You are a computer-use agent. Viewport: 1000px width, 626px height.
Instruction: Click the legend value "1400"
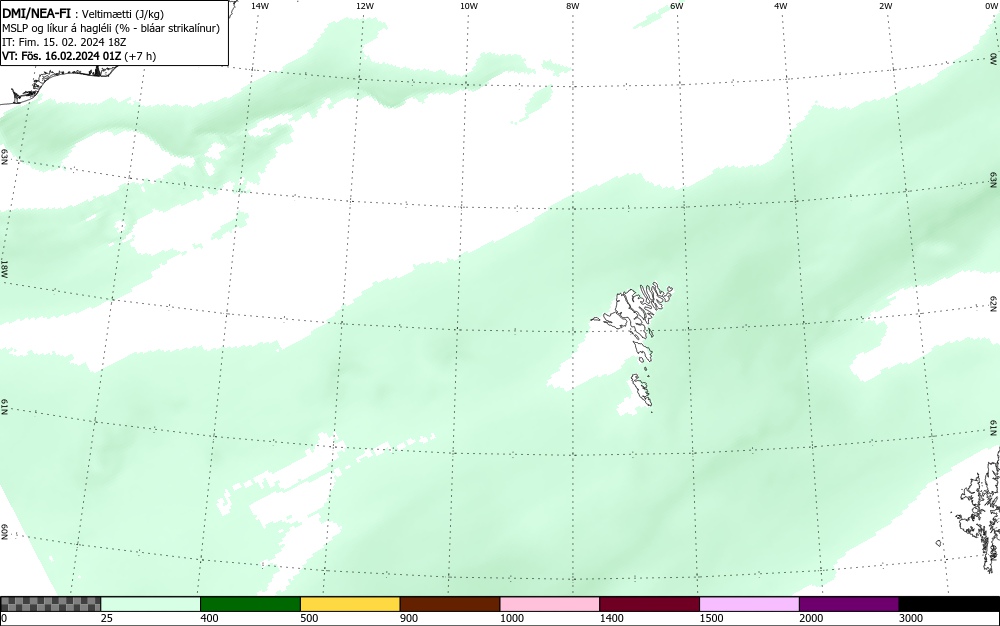coord(612,618)
